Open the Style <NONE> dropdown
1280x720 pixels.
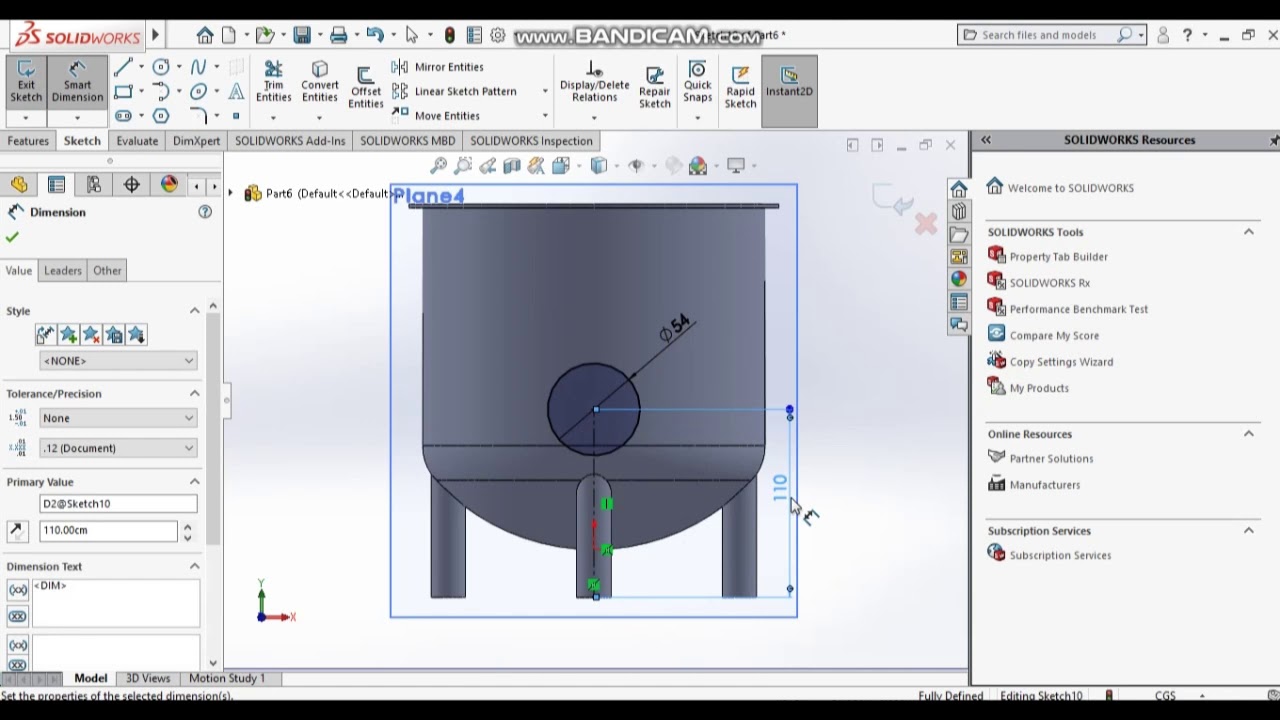[x=118, y=360]
